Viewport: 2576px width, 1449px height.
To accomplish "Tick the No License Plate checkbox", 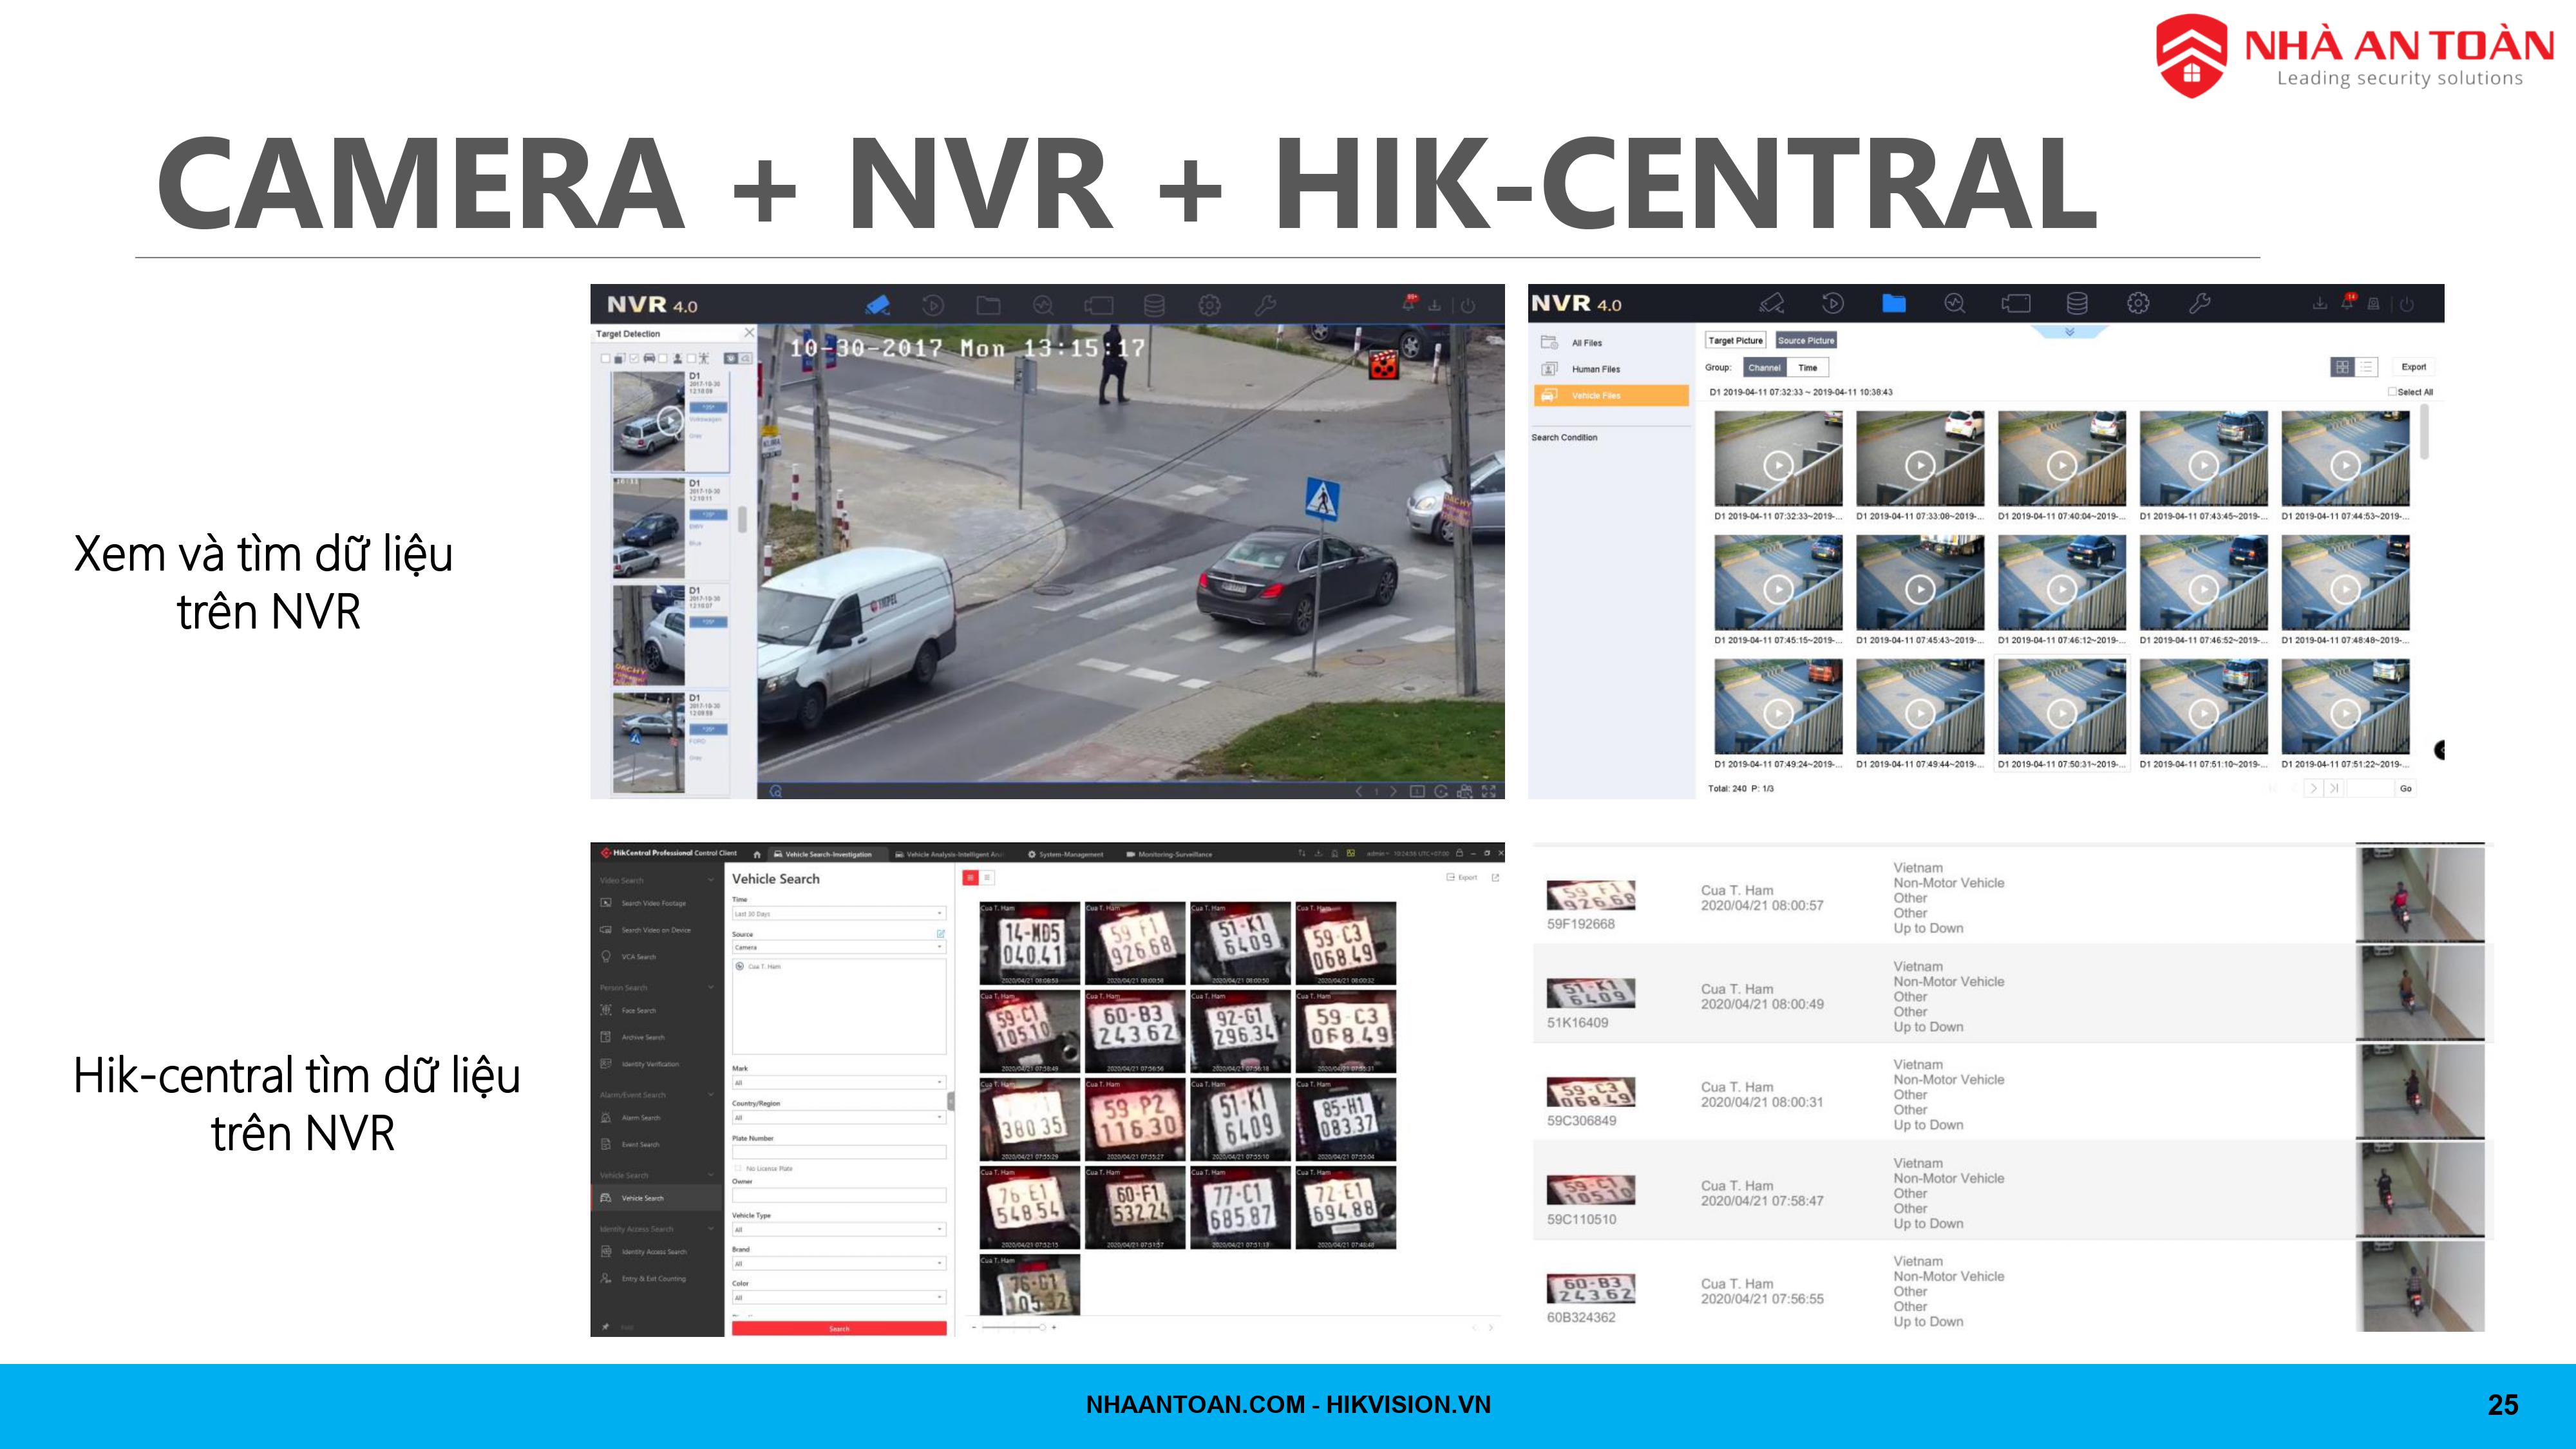I will click(x=739, y=1168).
